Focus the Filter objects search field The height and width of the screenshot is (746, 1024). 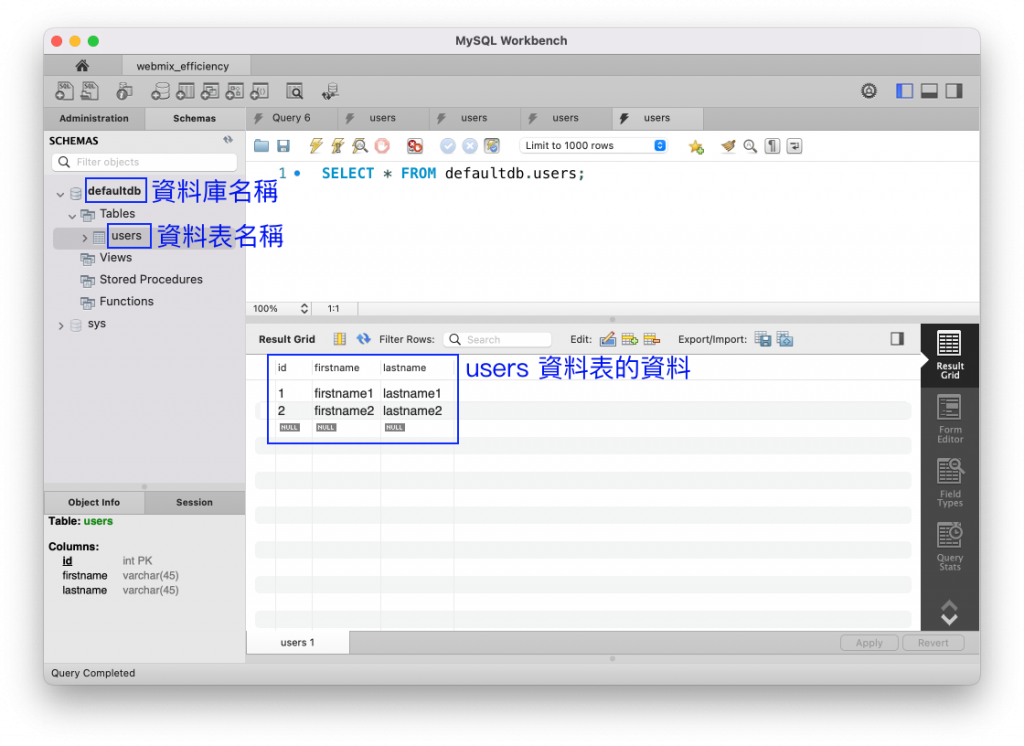(144, 162)
